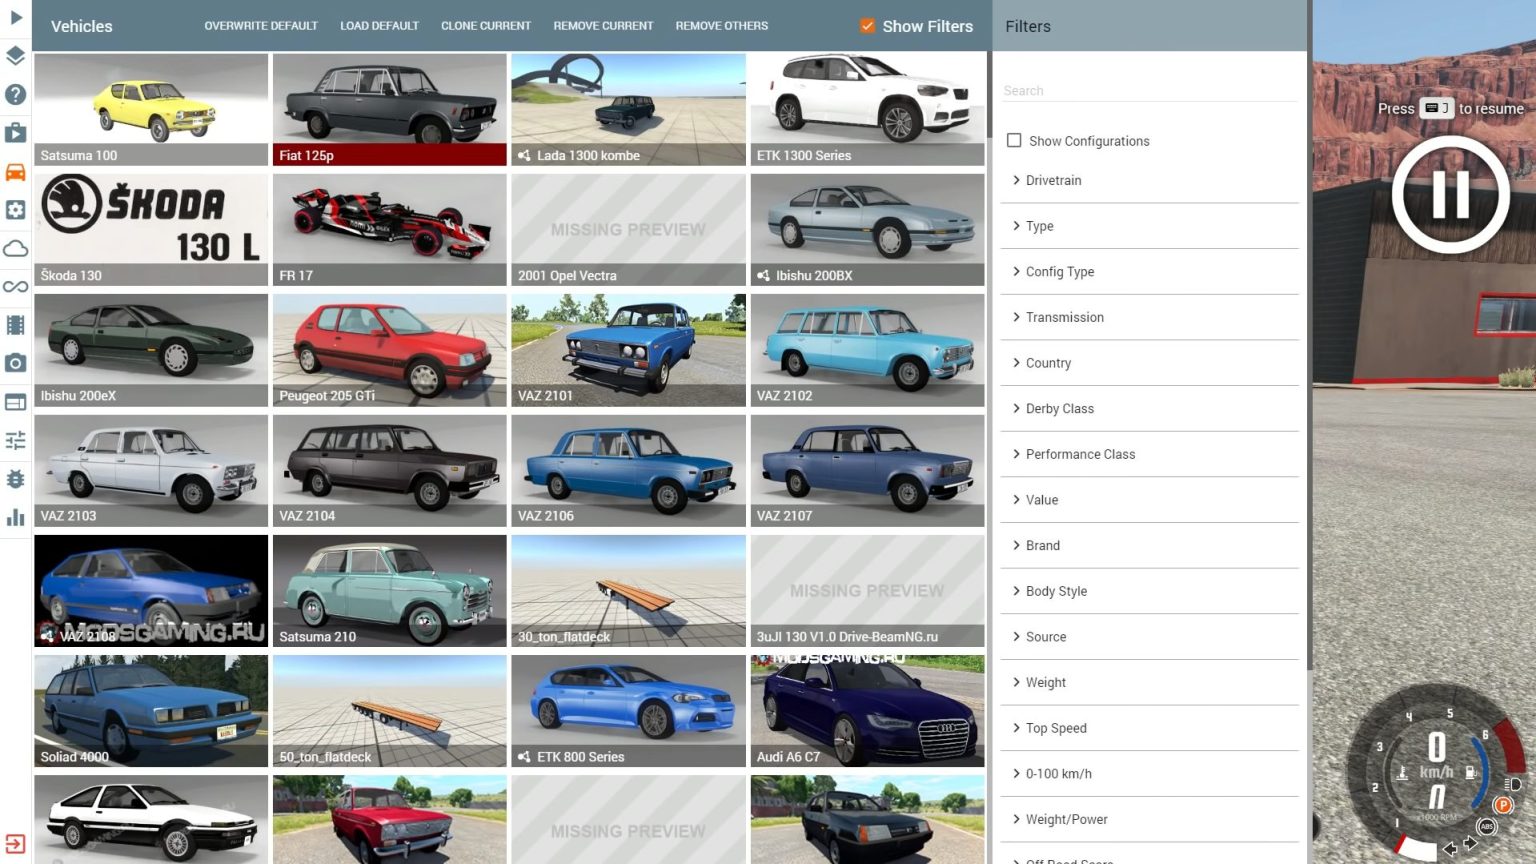
Task: Click the red exit icon
Action: (x=16, y=843)
